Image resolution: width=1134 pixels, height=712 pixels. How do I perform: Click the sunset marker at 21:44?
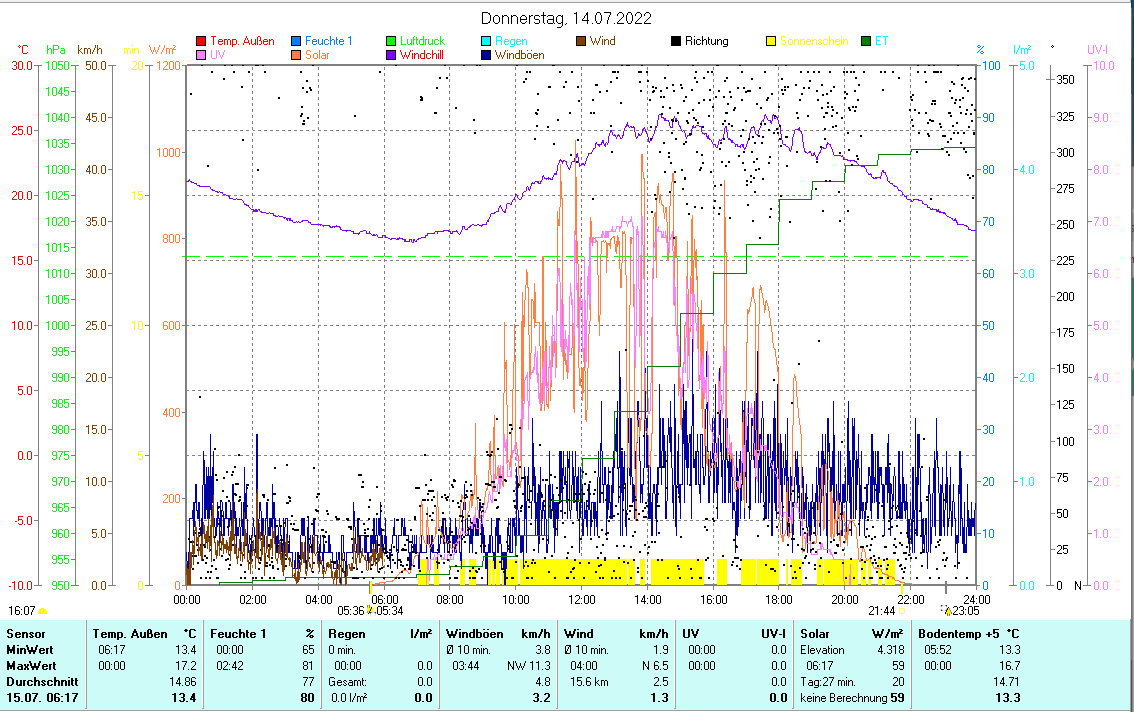click(883, 610)
